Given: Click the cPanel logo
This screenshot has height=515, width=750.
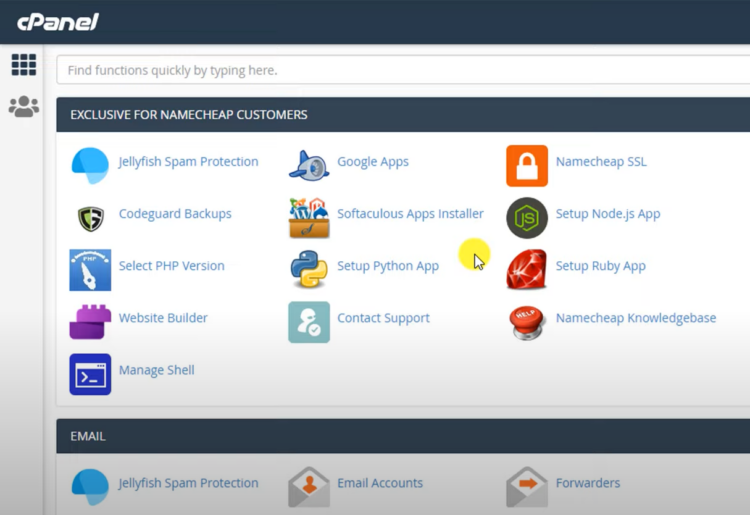Looking at the screenshot, I should 57,22.
